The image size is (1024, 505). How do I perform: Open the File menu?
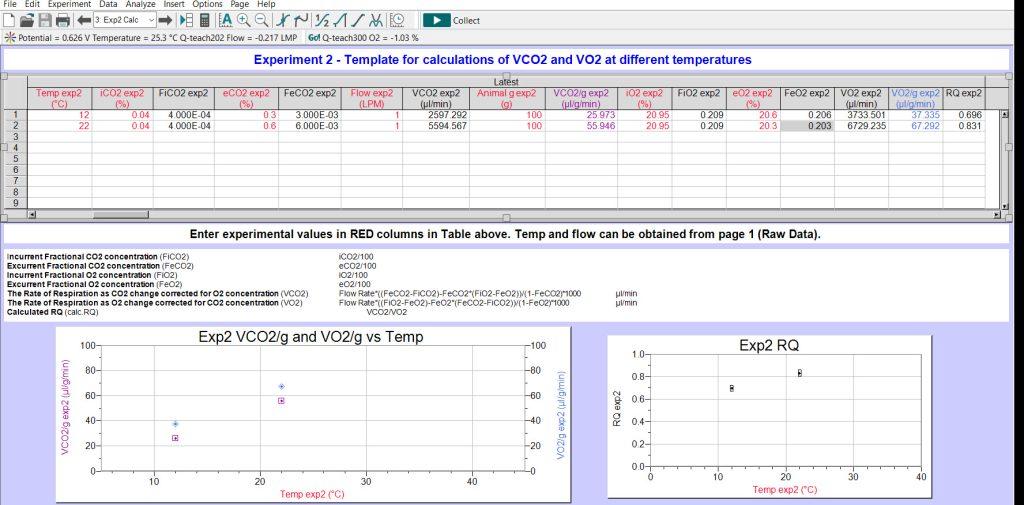[10, 4]
